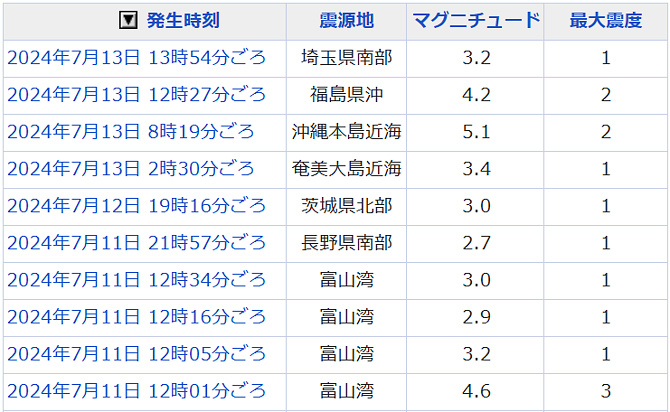Click max intensity 1 in the 埼玉県南部 row
670x412 pixels.
click(x=605, y=58)
